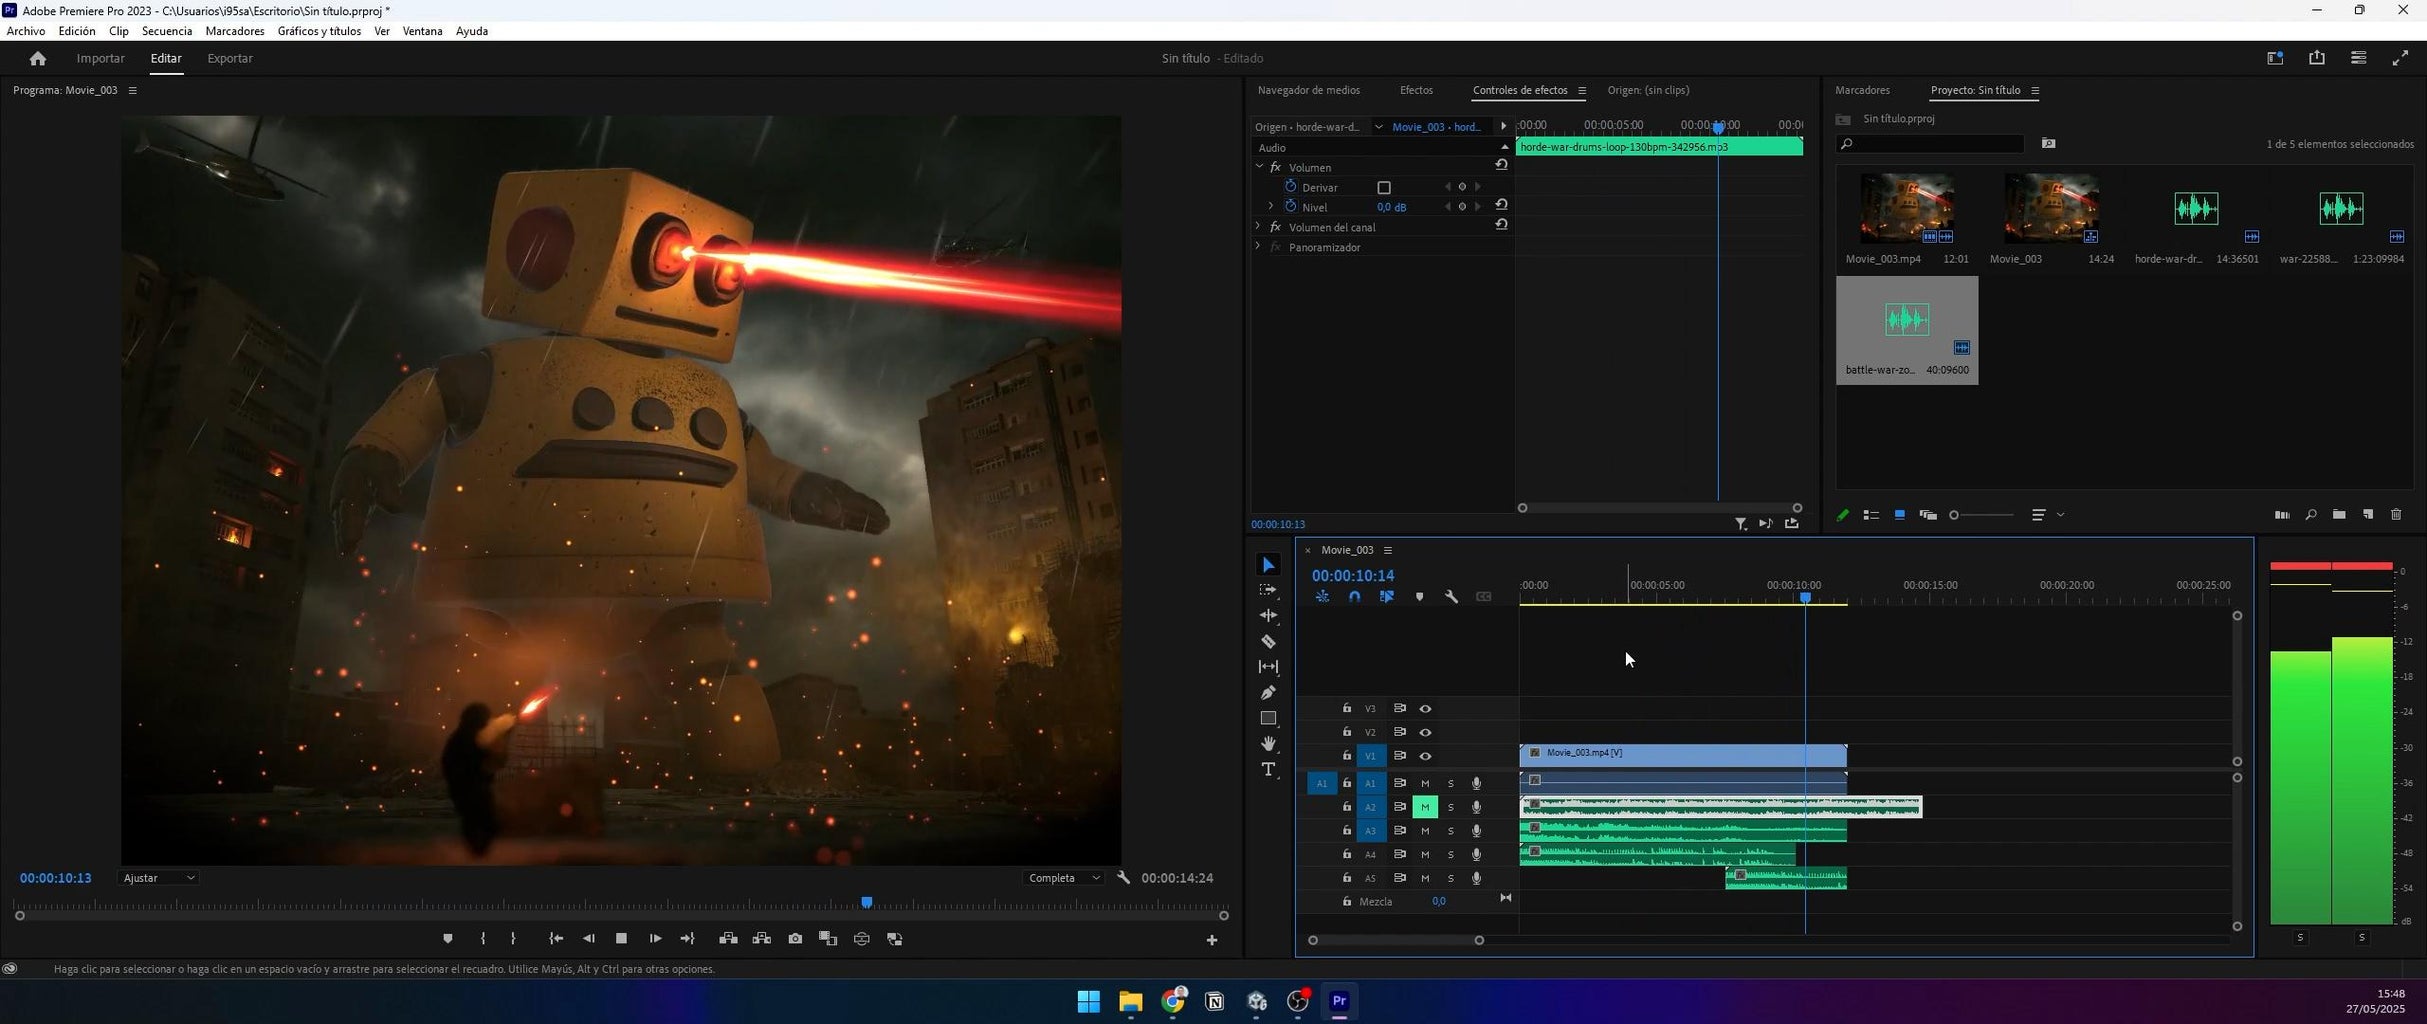The image size is (2427, 1024).
Task: Open timeline display settings wrench
Action: [1451, 597]
